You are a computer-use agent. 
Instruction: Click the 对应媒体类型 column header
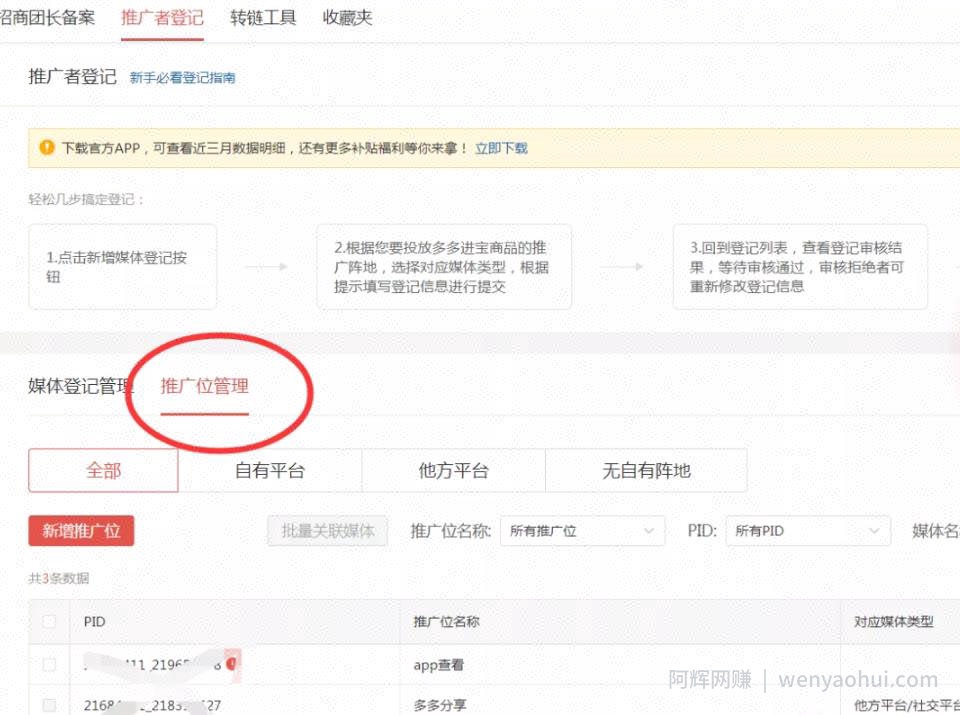pyautogui.click(x=893, y=621)
